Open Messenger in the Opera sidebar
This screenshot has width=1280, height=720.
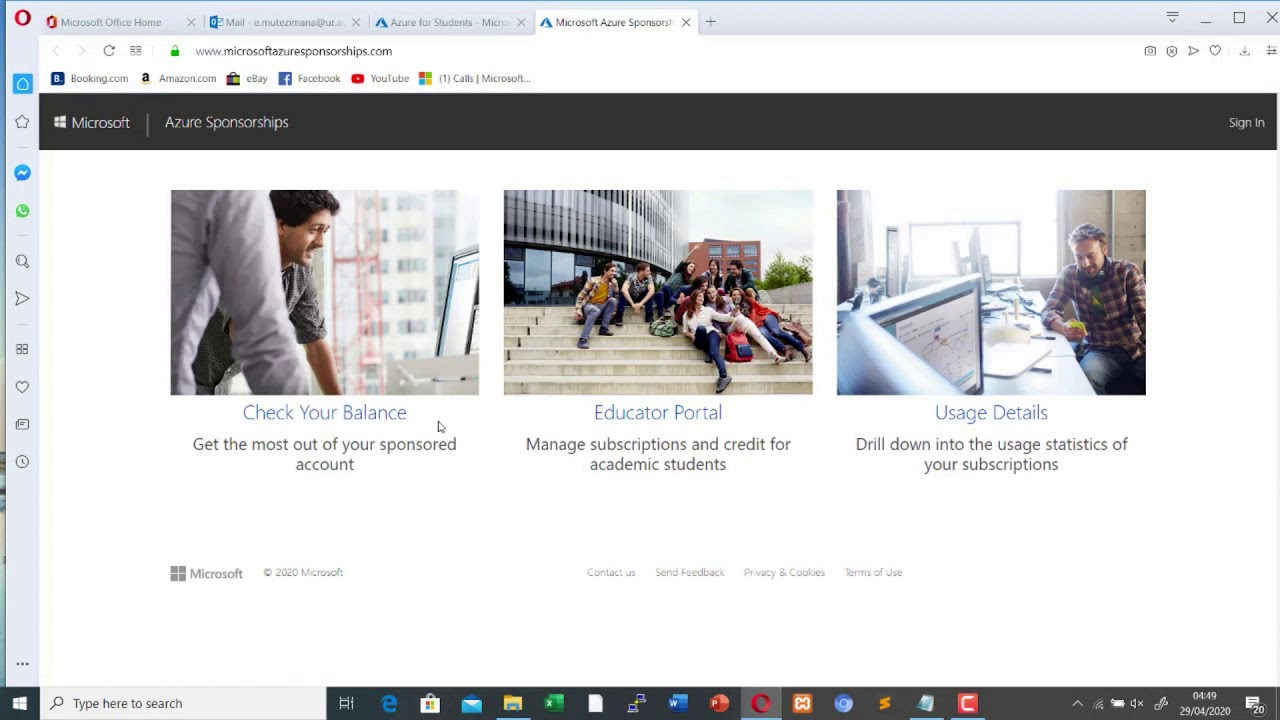pos(22,173)
